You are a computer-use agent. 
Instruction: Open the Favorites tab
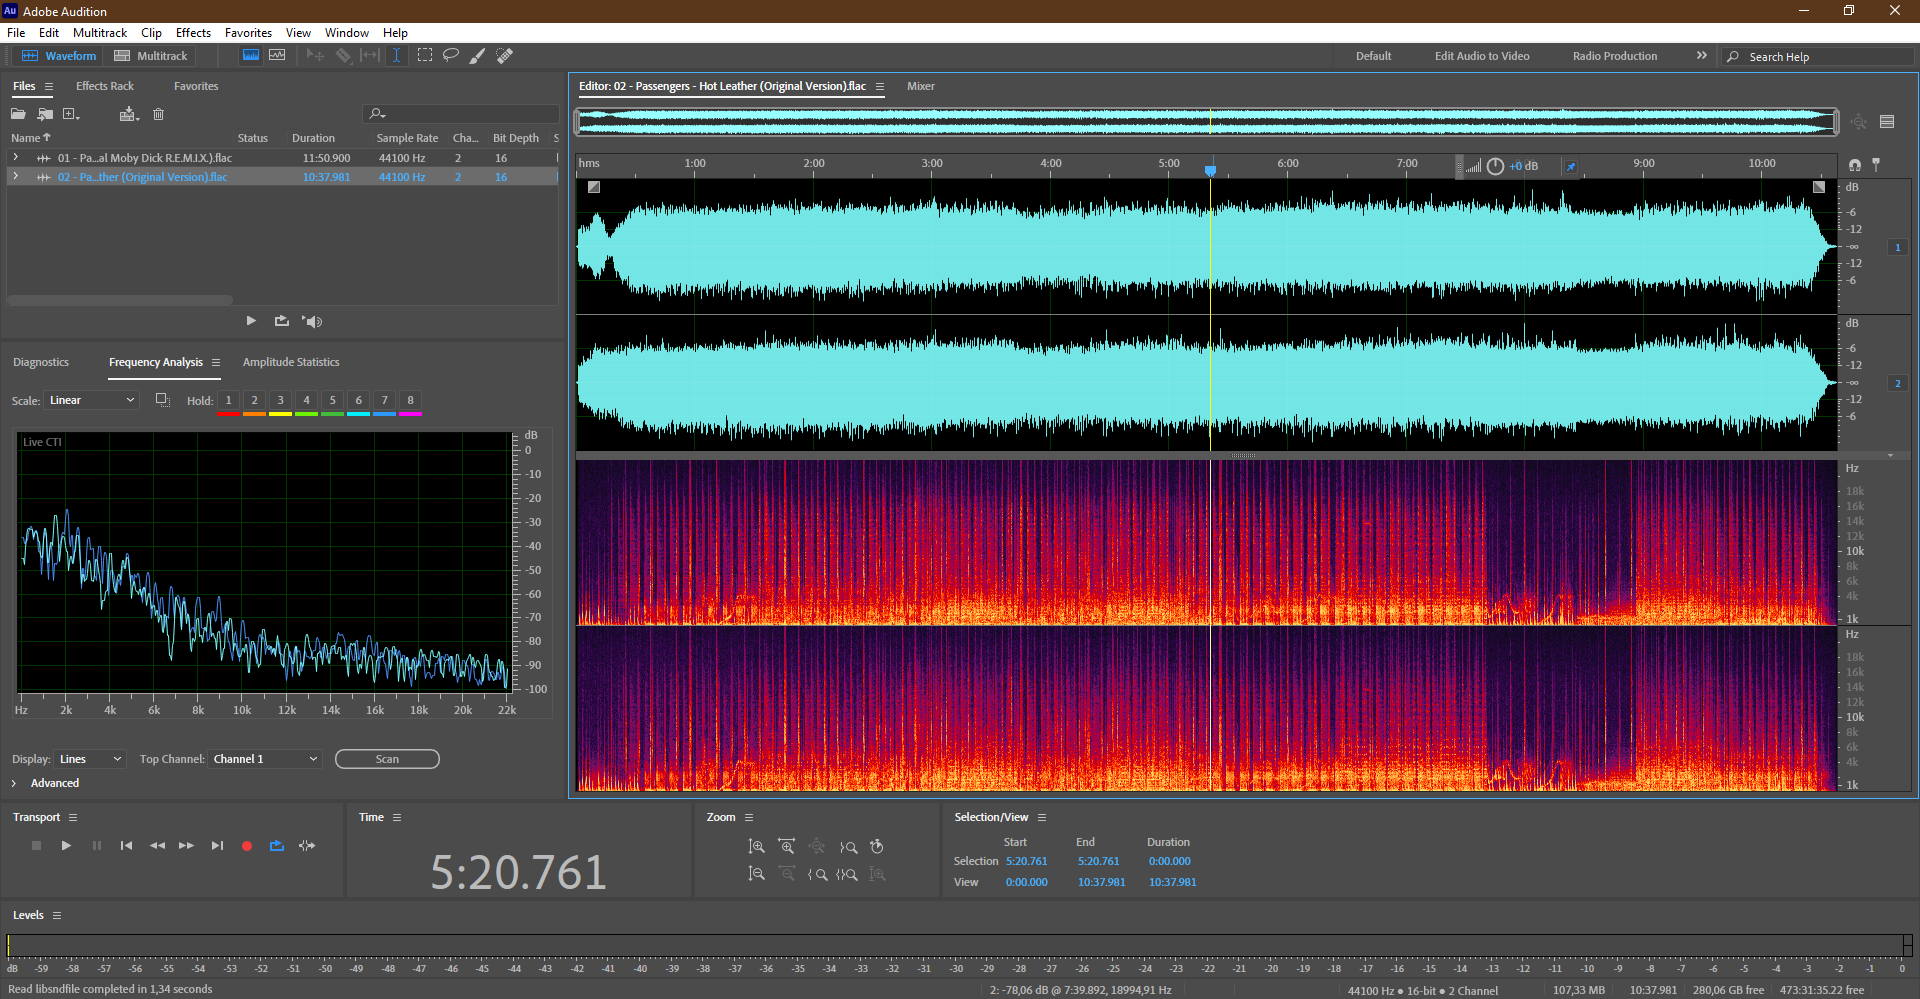(196, 86)
